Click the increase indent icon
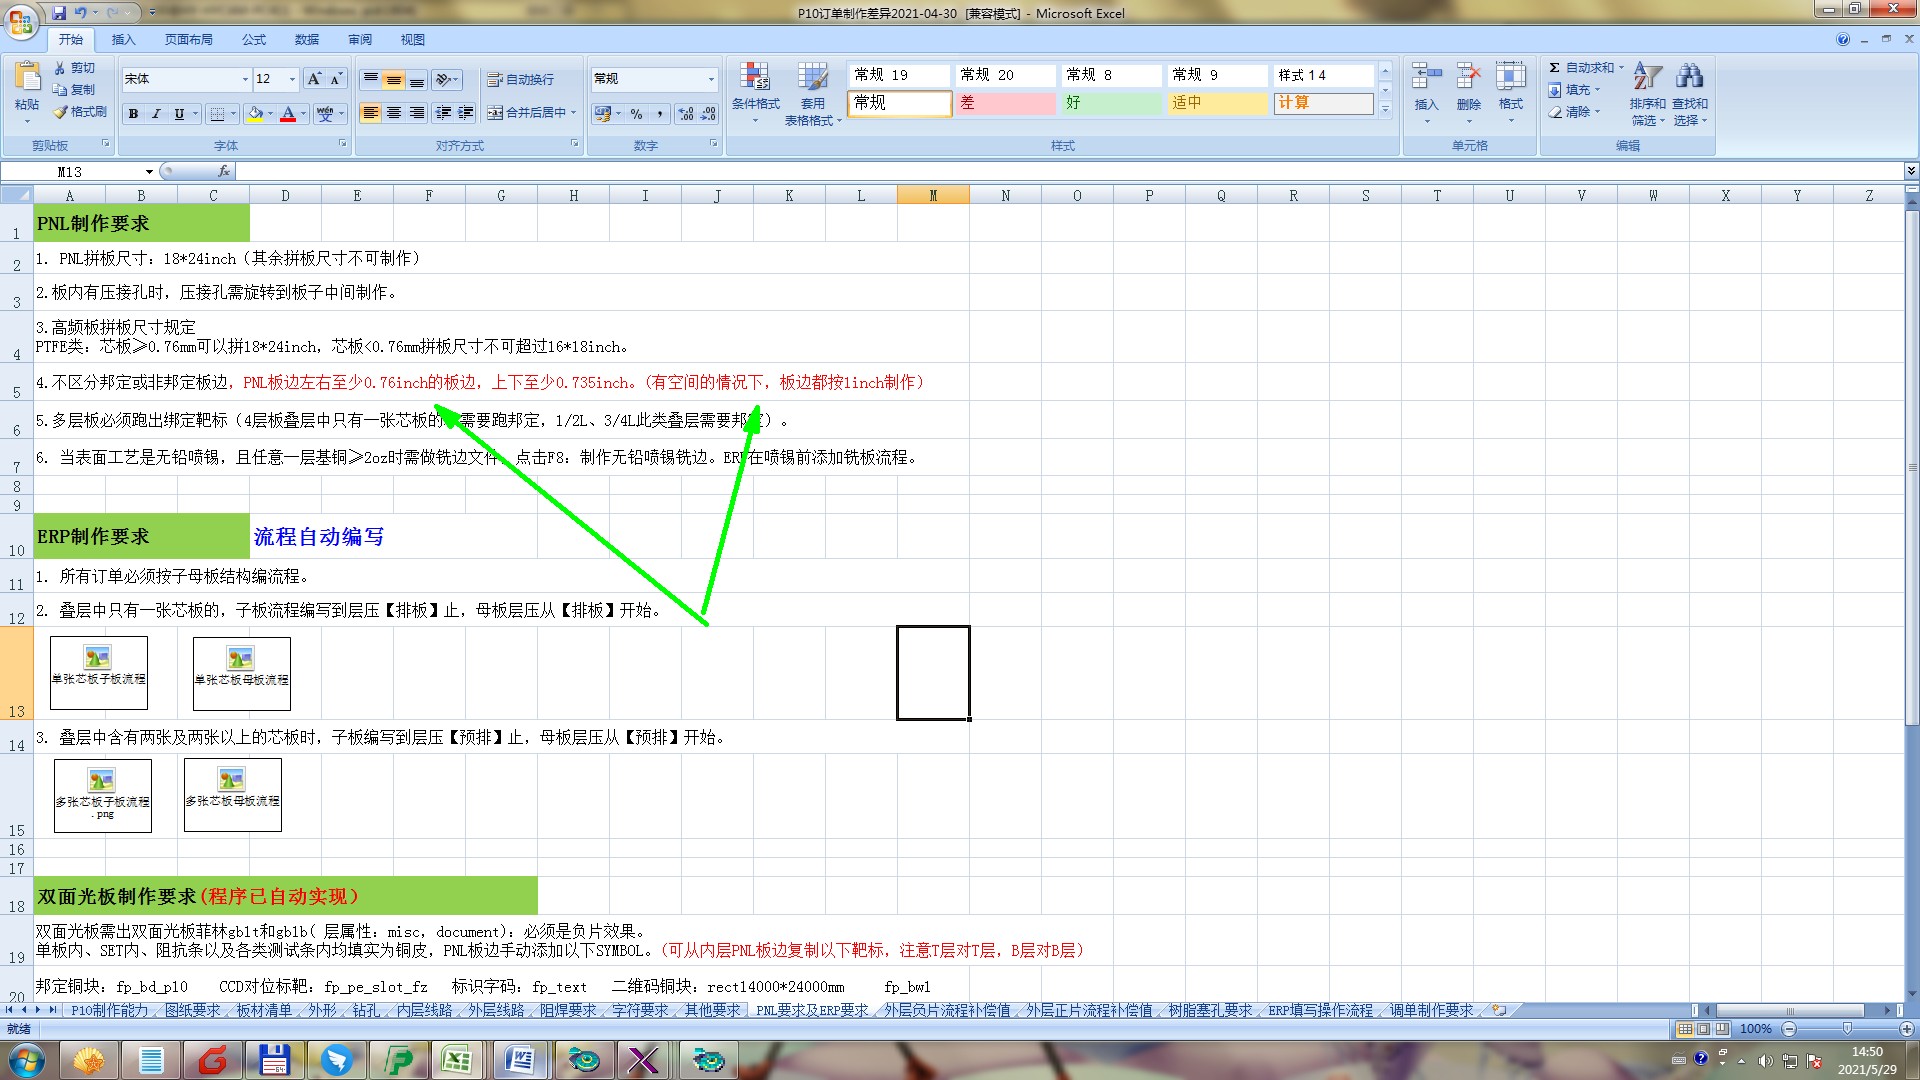Image resolution: width=1920 pixels, height=1080 pixels. 466,113
